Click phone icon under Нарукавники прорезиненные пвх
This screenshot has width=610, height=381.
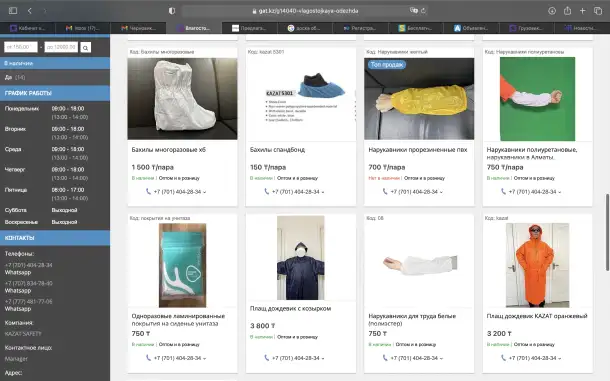385,191
